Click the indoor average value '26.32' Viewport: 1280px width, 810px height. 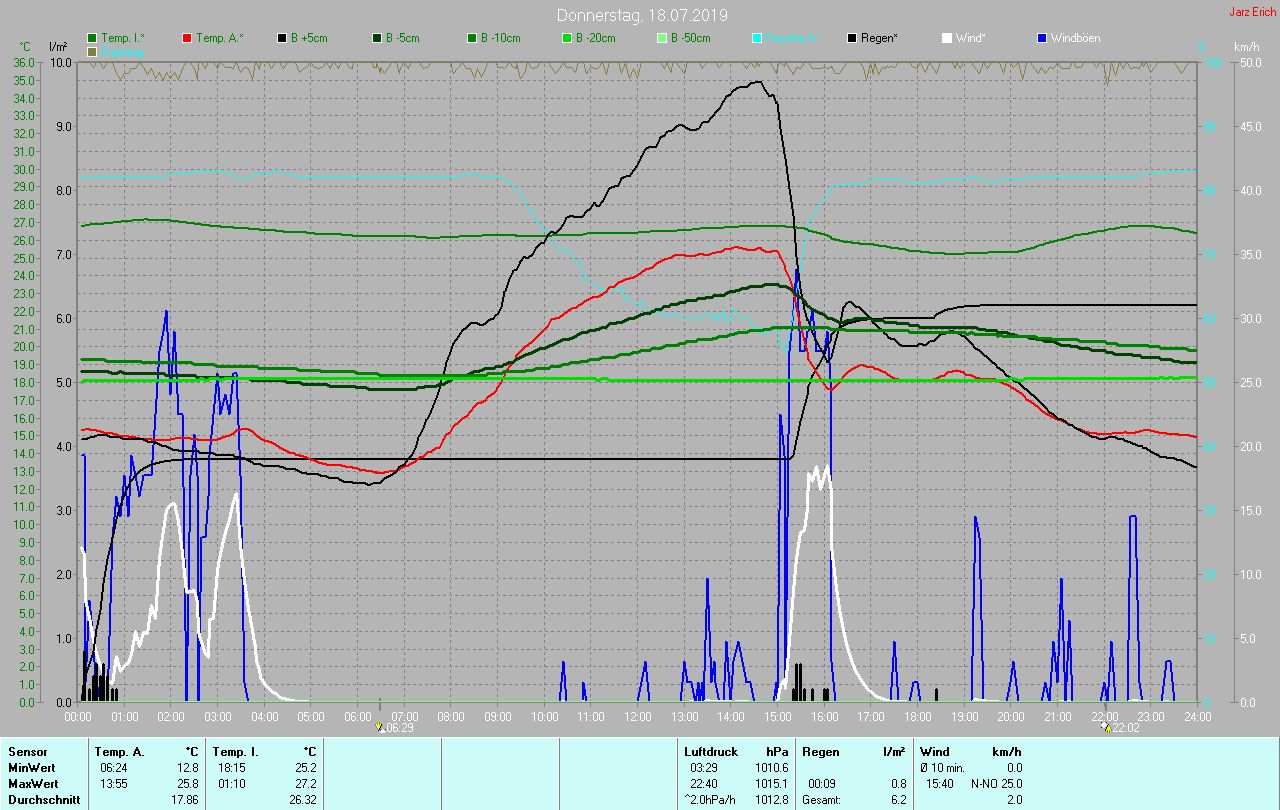(x=302, y=800)
